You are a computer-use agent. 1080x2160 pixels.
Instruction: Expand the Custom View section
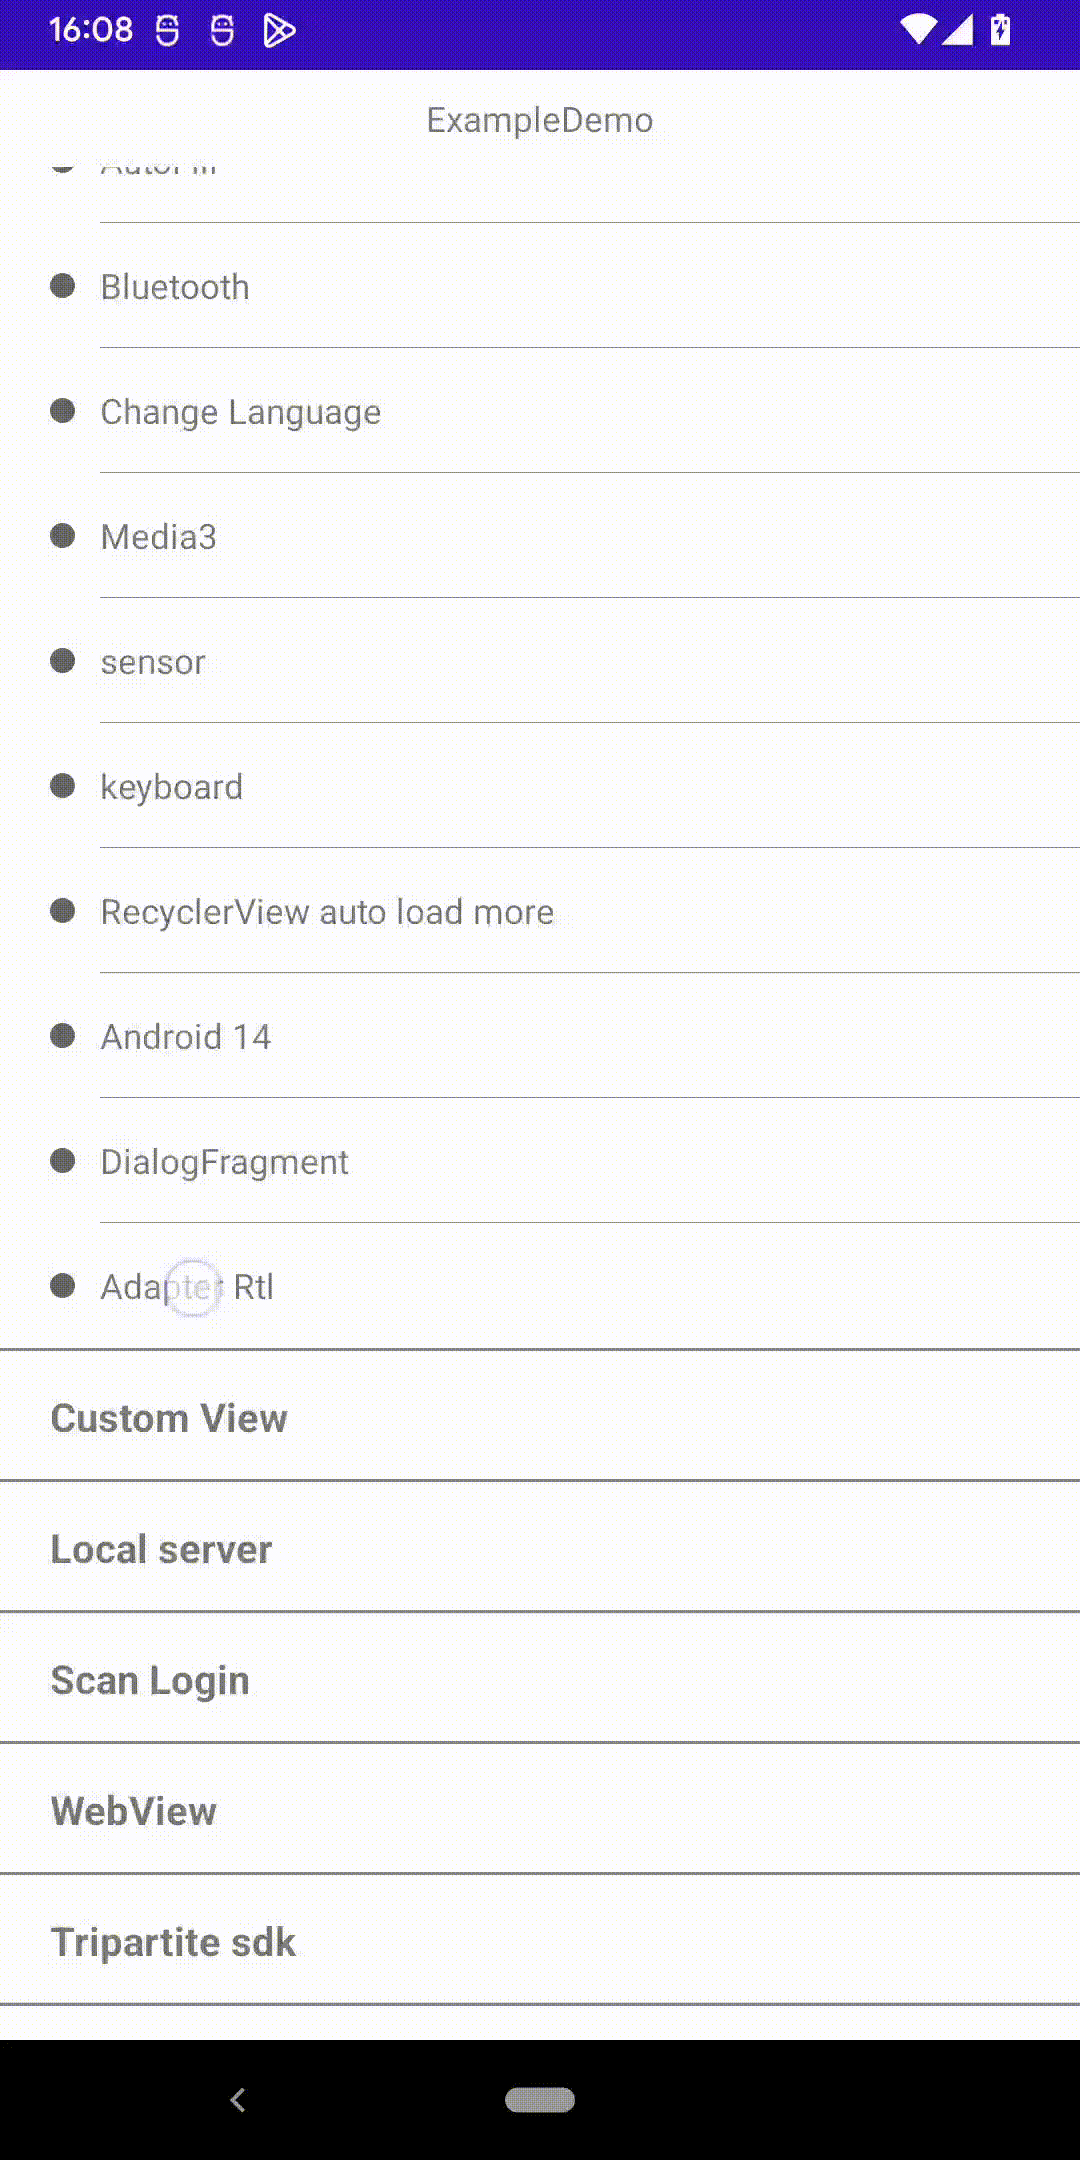tap(540, 1416)
